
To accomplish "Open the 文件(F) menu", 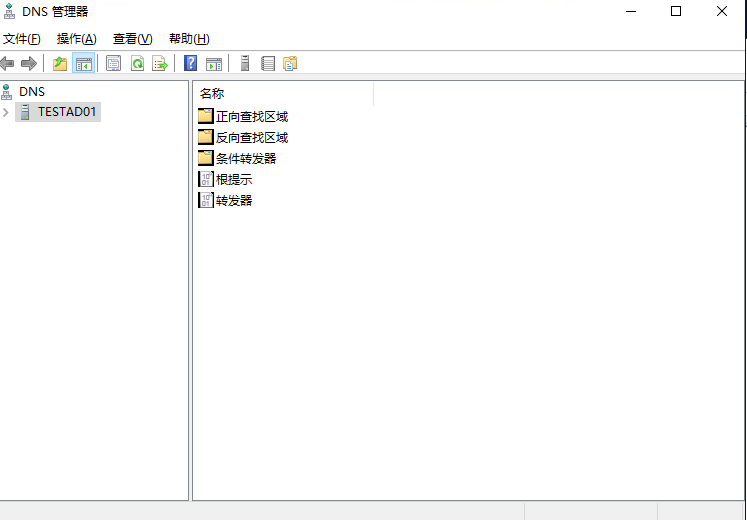I will pos(22,39).
